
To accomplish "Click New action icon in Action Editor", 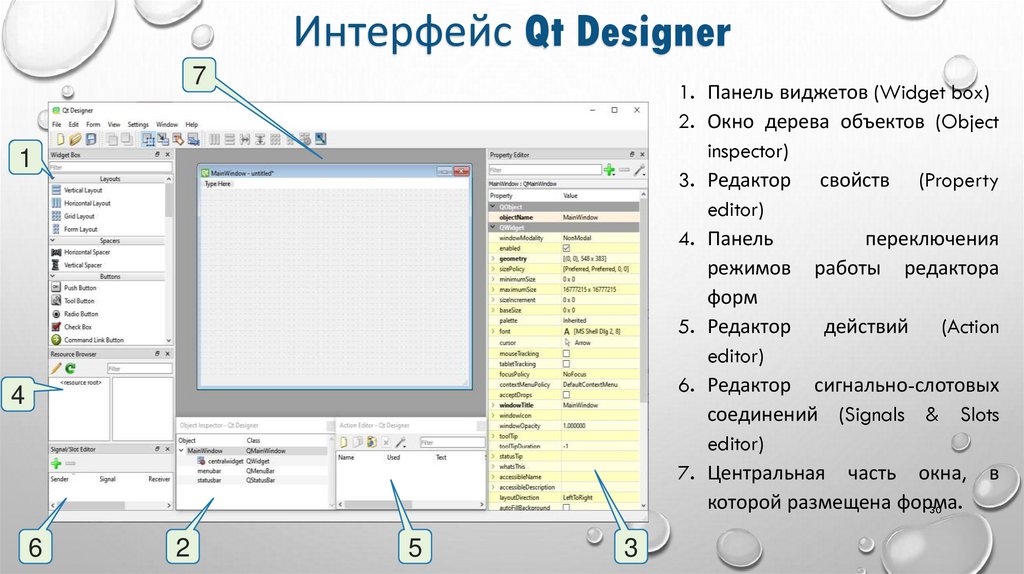I will click(344, 442).
